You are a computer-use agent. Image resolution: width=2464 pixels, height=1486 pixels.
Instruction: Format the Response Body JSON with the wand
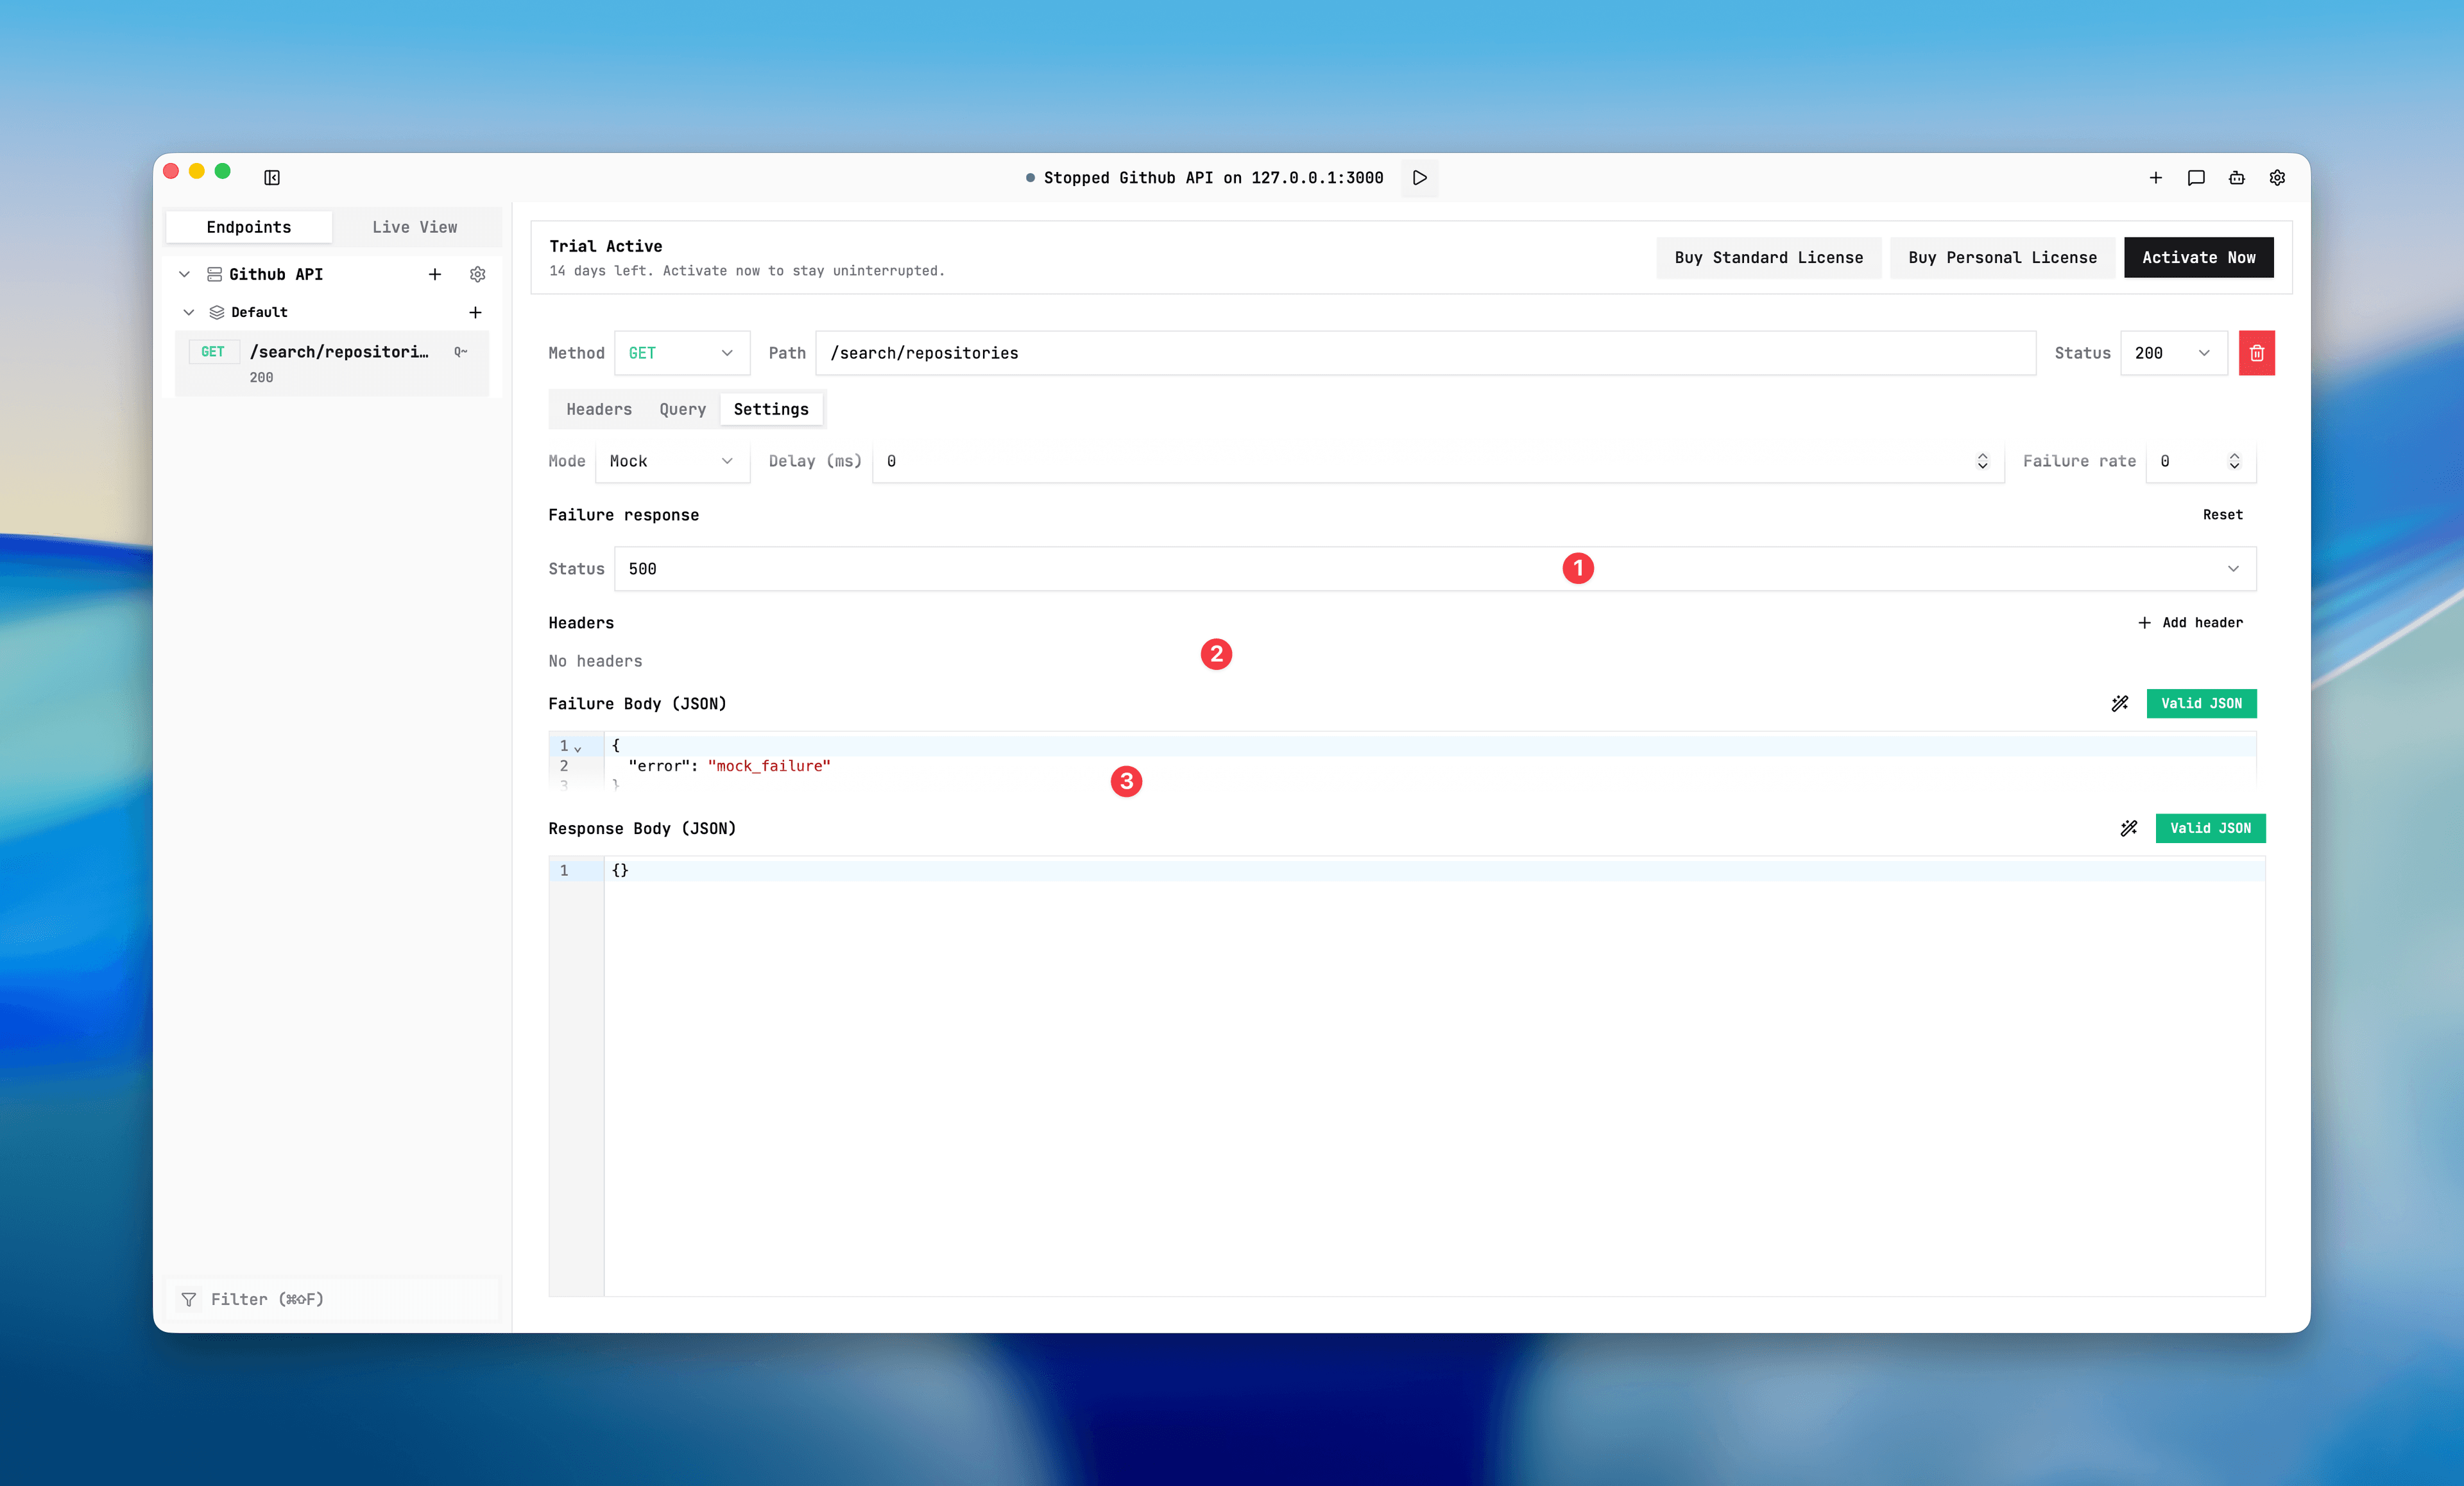[2128, 828]
